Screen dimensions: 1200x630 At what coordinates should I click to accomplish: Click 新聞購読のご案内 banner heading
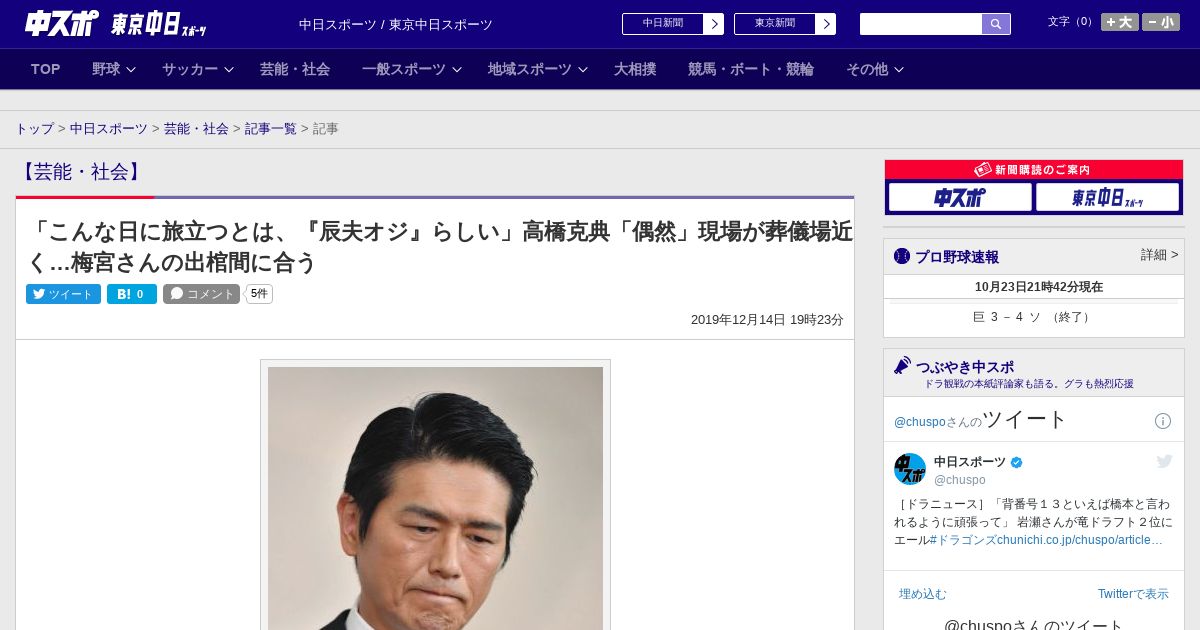pyautogui.click(x=1034, y=170)
